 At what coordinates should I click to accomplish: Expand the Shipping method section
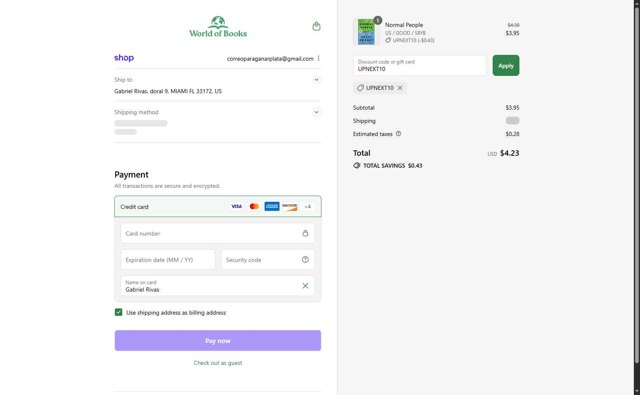(316, 112)
